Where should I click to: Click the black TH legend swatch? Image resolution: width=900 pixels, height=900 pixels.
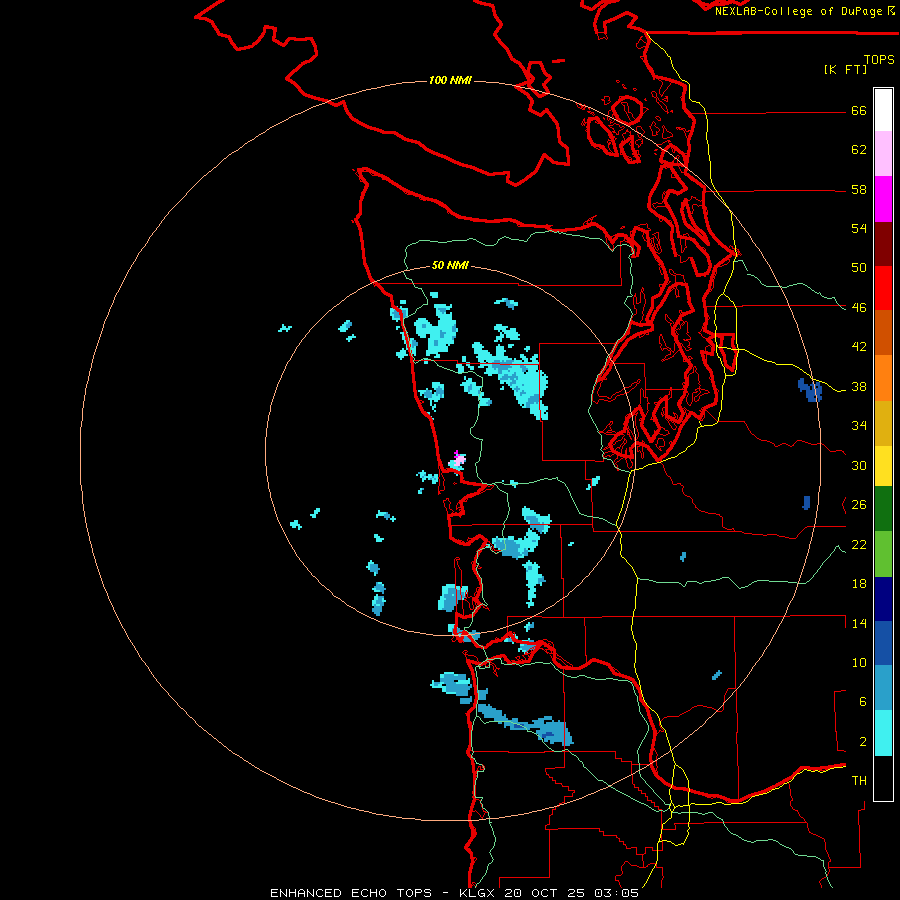883,778
